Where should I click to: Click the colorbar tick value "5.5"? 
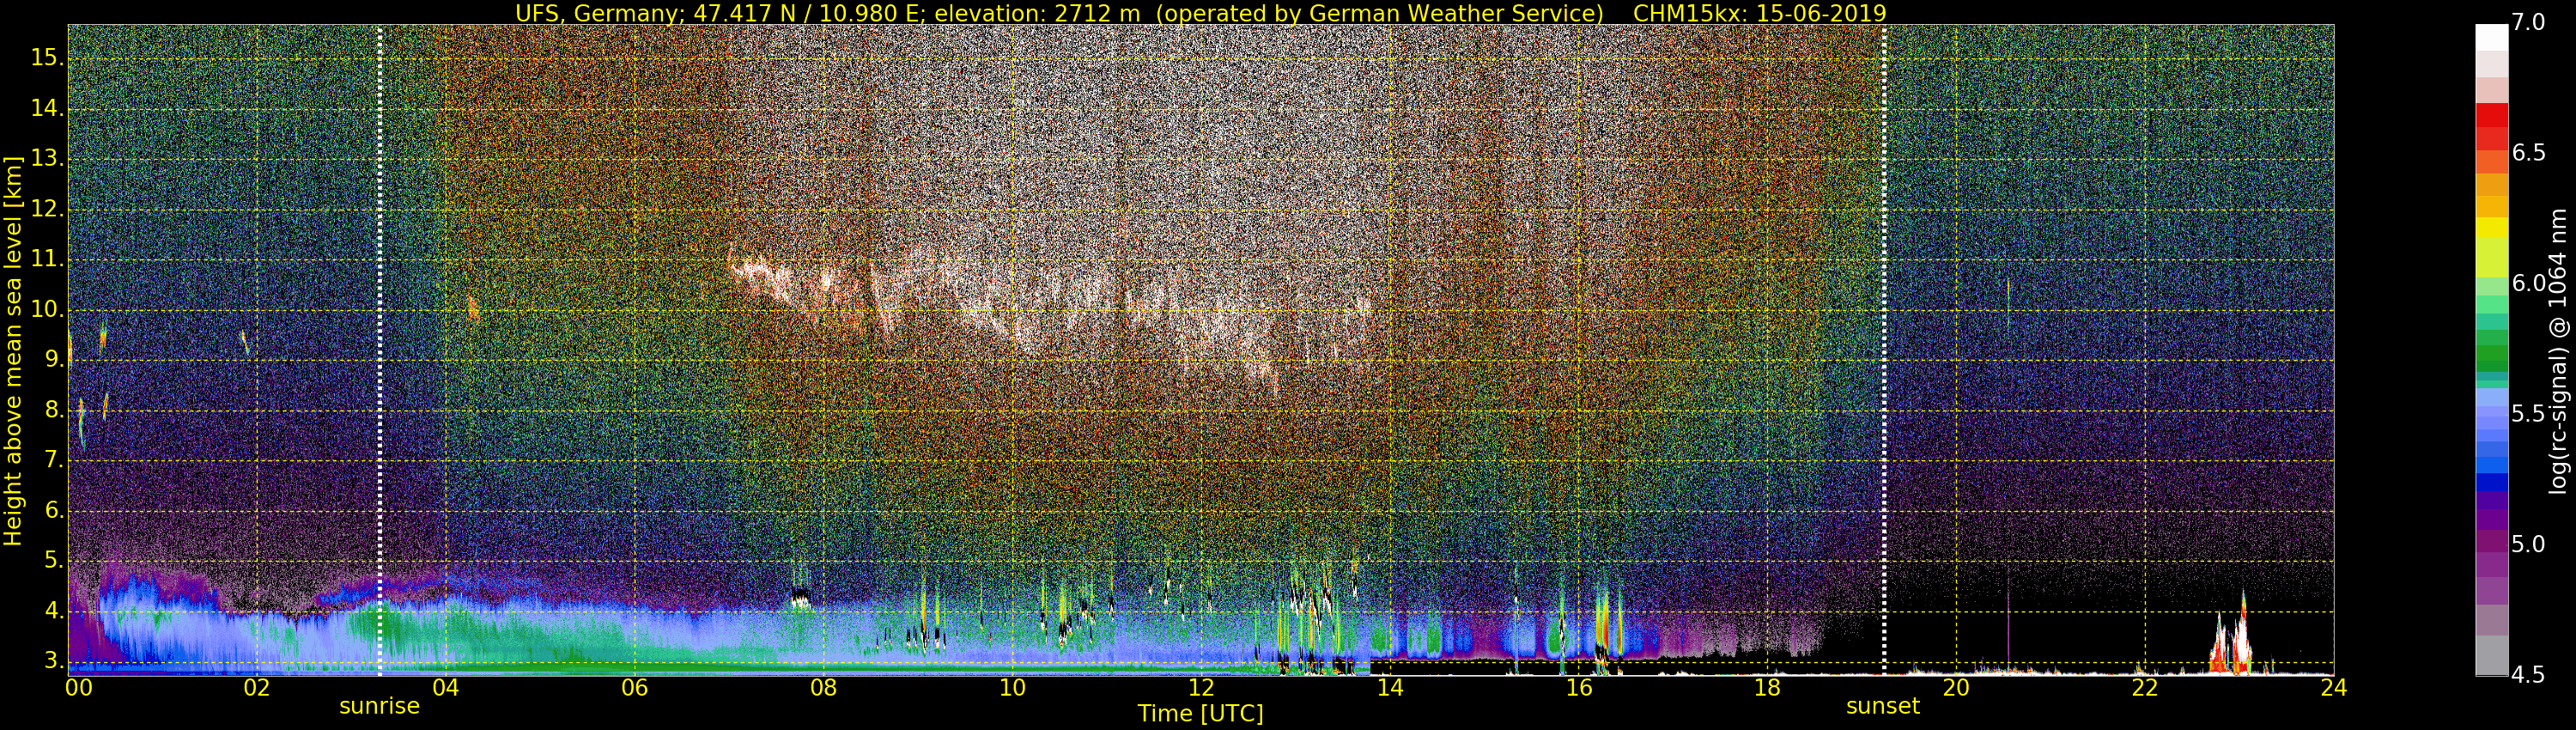point(2528,414)
